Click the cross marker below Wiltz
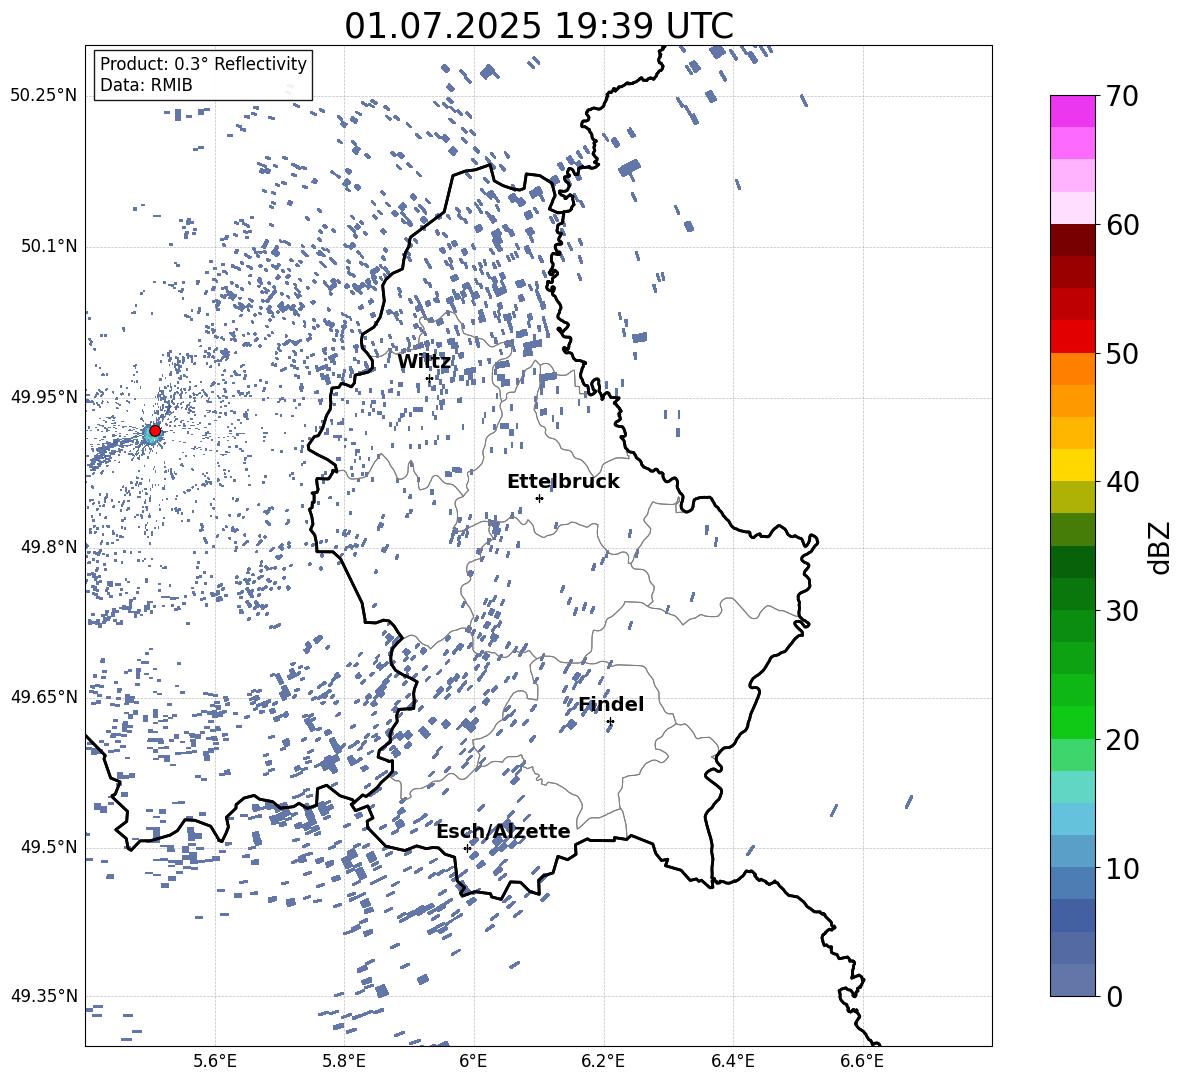This screenshot has height=1081, width=1184. tap(430, 378)
